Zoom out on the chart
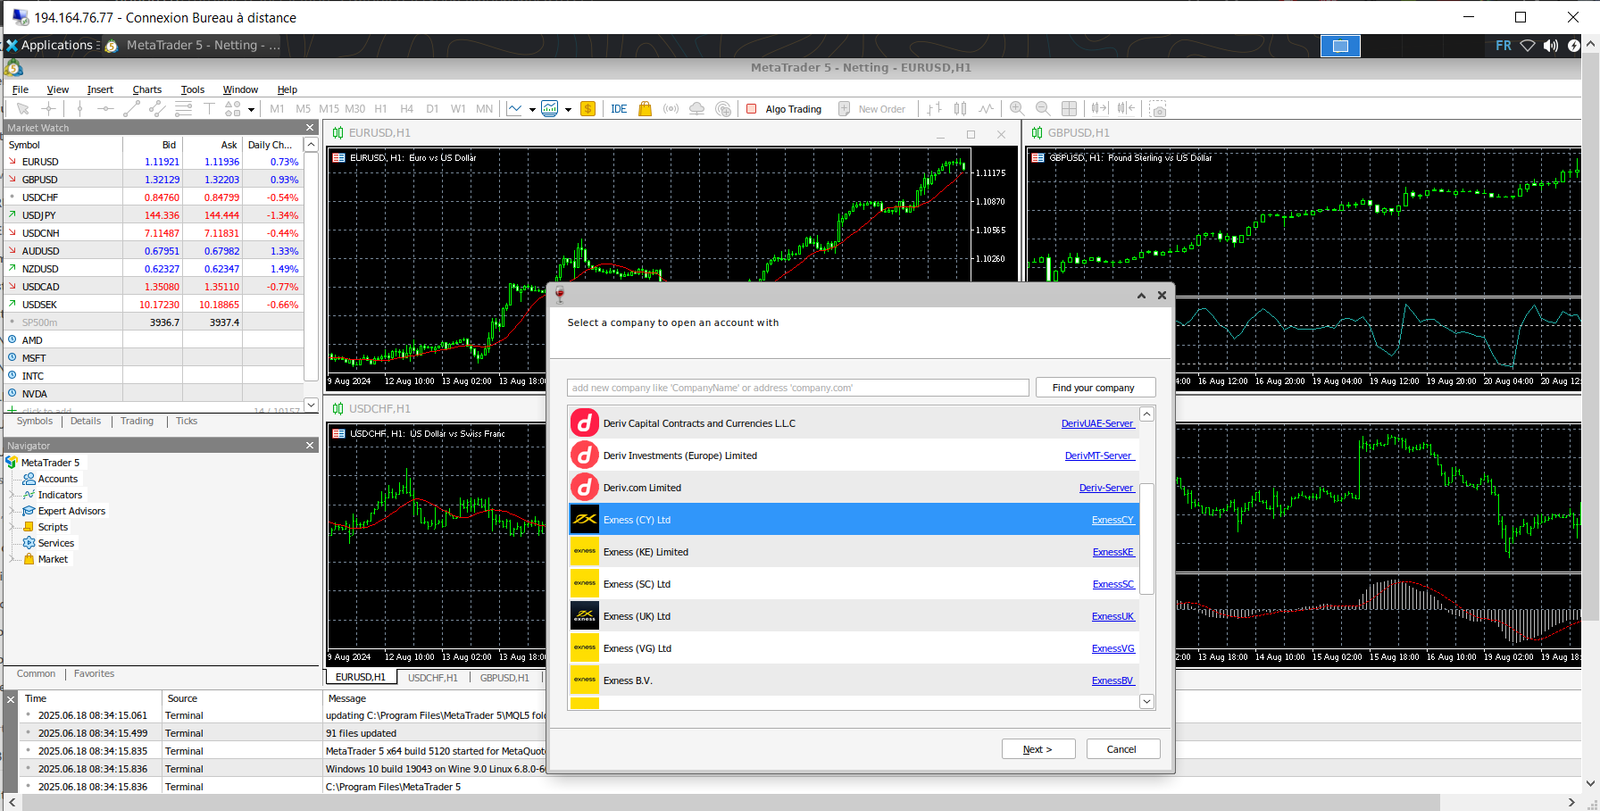1600x811 pixels. point(1043,109)
